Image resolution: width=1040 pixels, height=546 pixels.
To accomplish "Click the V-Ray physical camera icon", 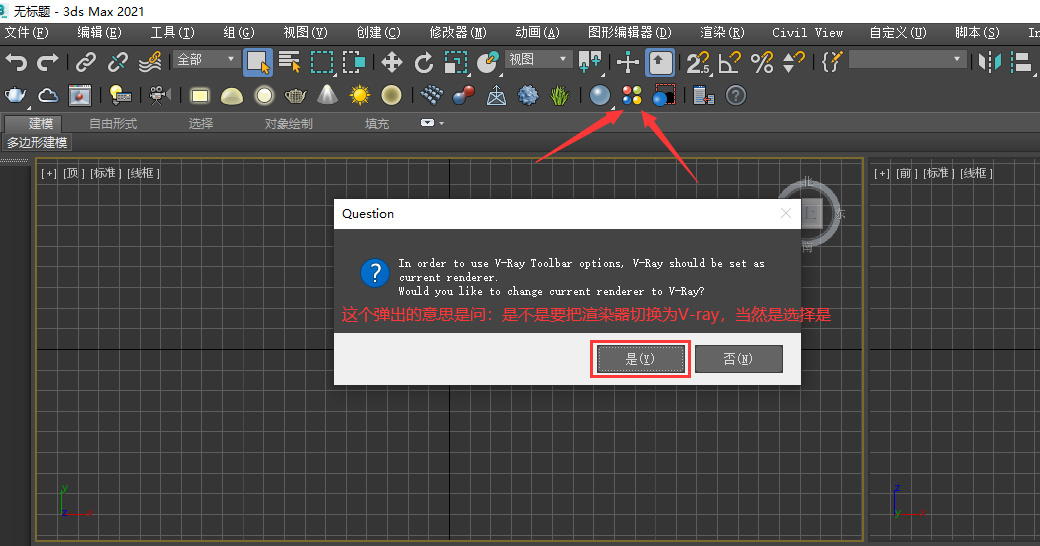I will tap(157, 96).
